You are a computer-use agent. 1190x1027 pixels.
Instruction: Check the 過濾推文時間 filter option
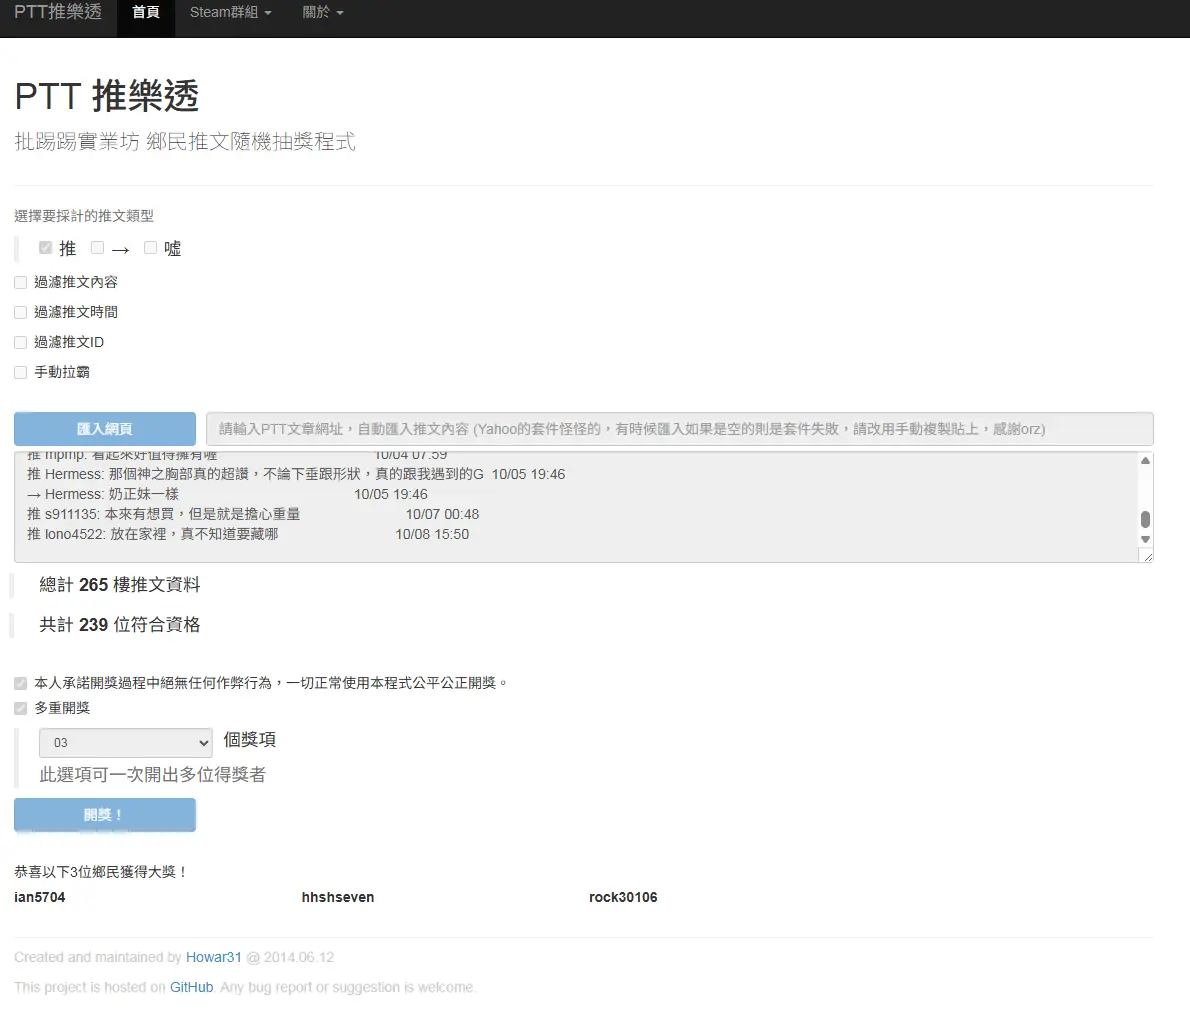[x=21, y=313]
